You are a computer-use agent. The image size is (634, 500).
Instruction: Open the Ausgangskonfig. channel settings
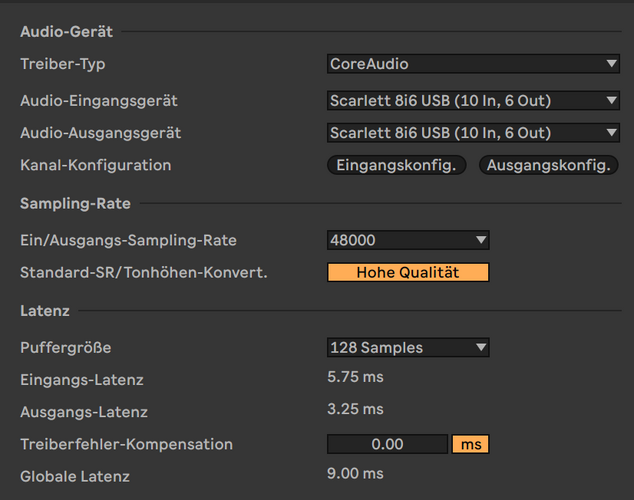549,165
